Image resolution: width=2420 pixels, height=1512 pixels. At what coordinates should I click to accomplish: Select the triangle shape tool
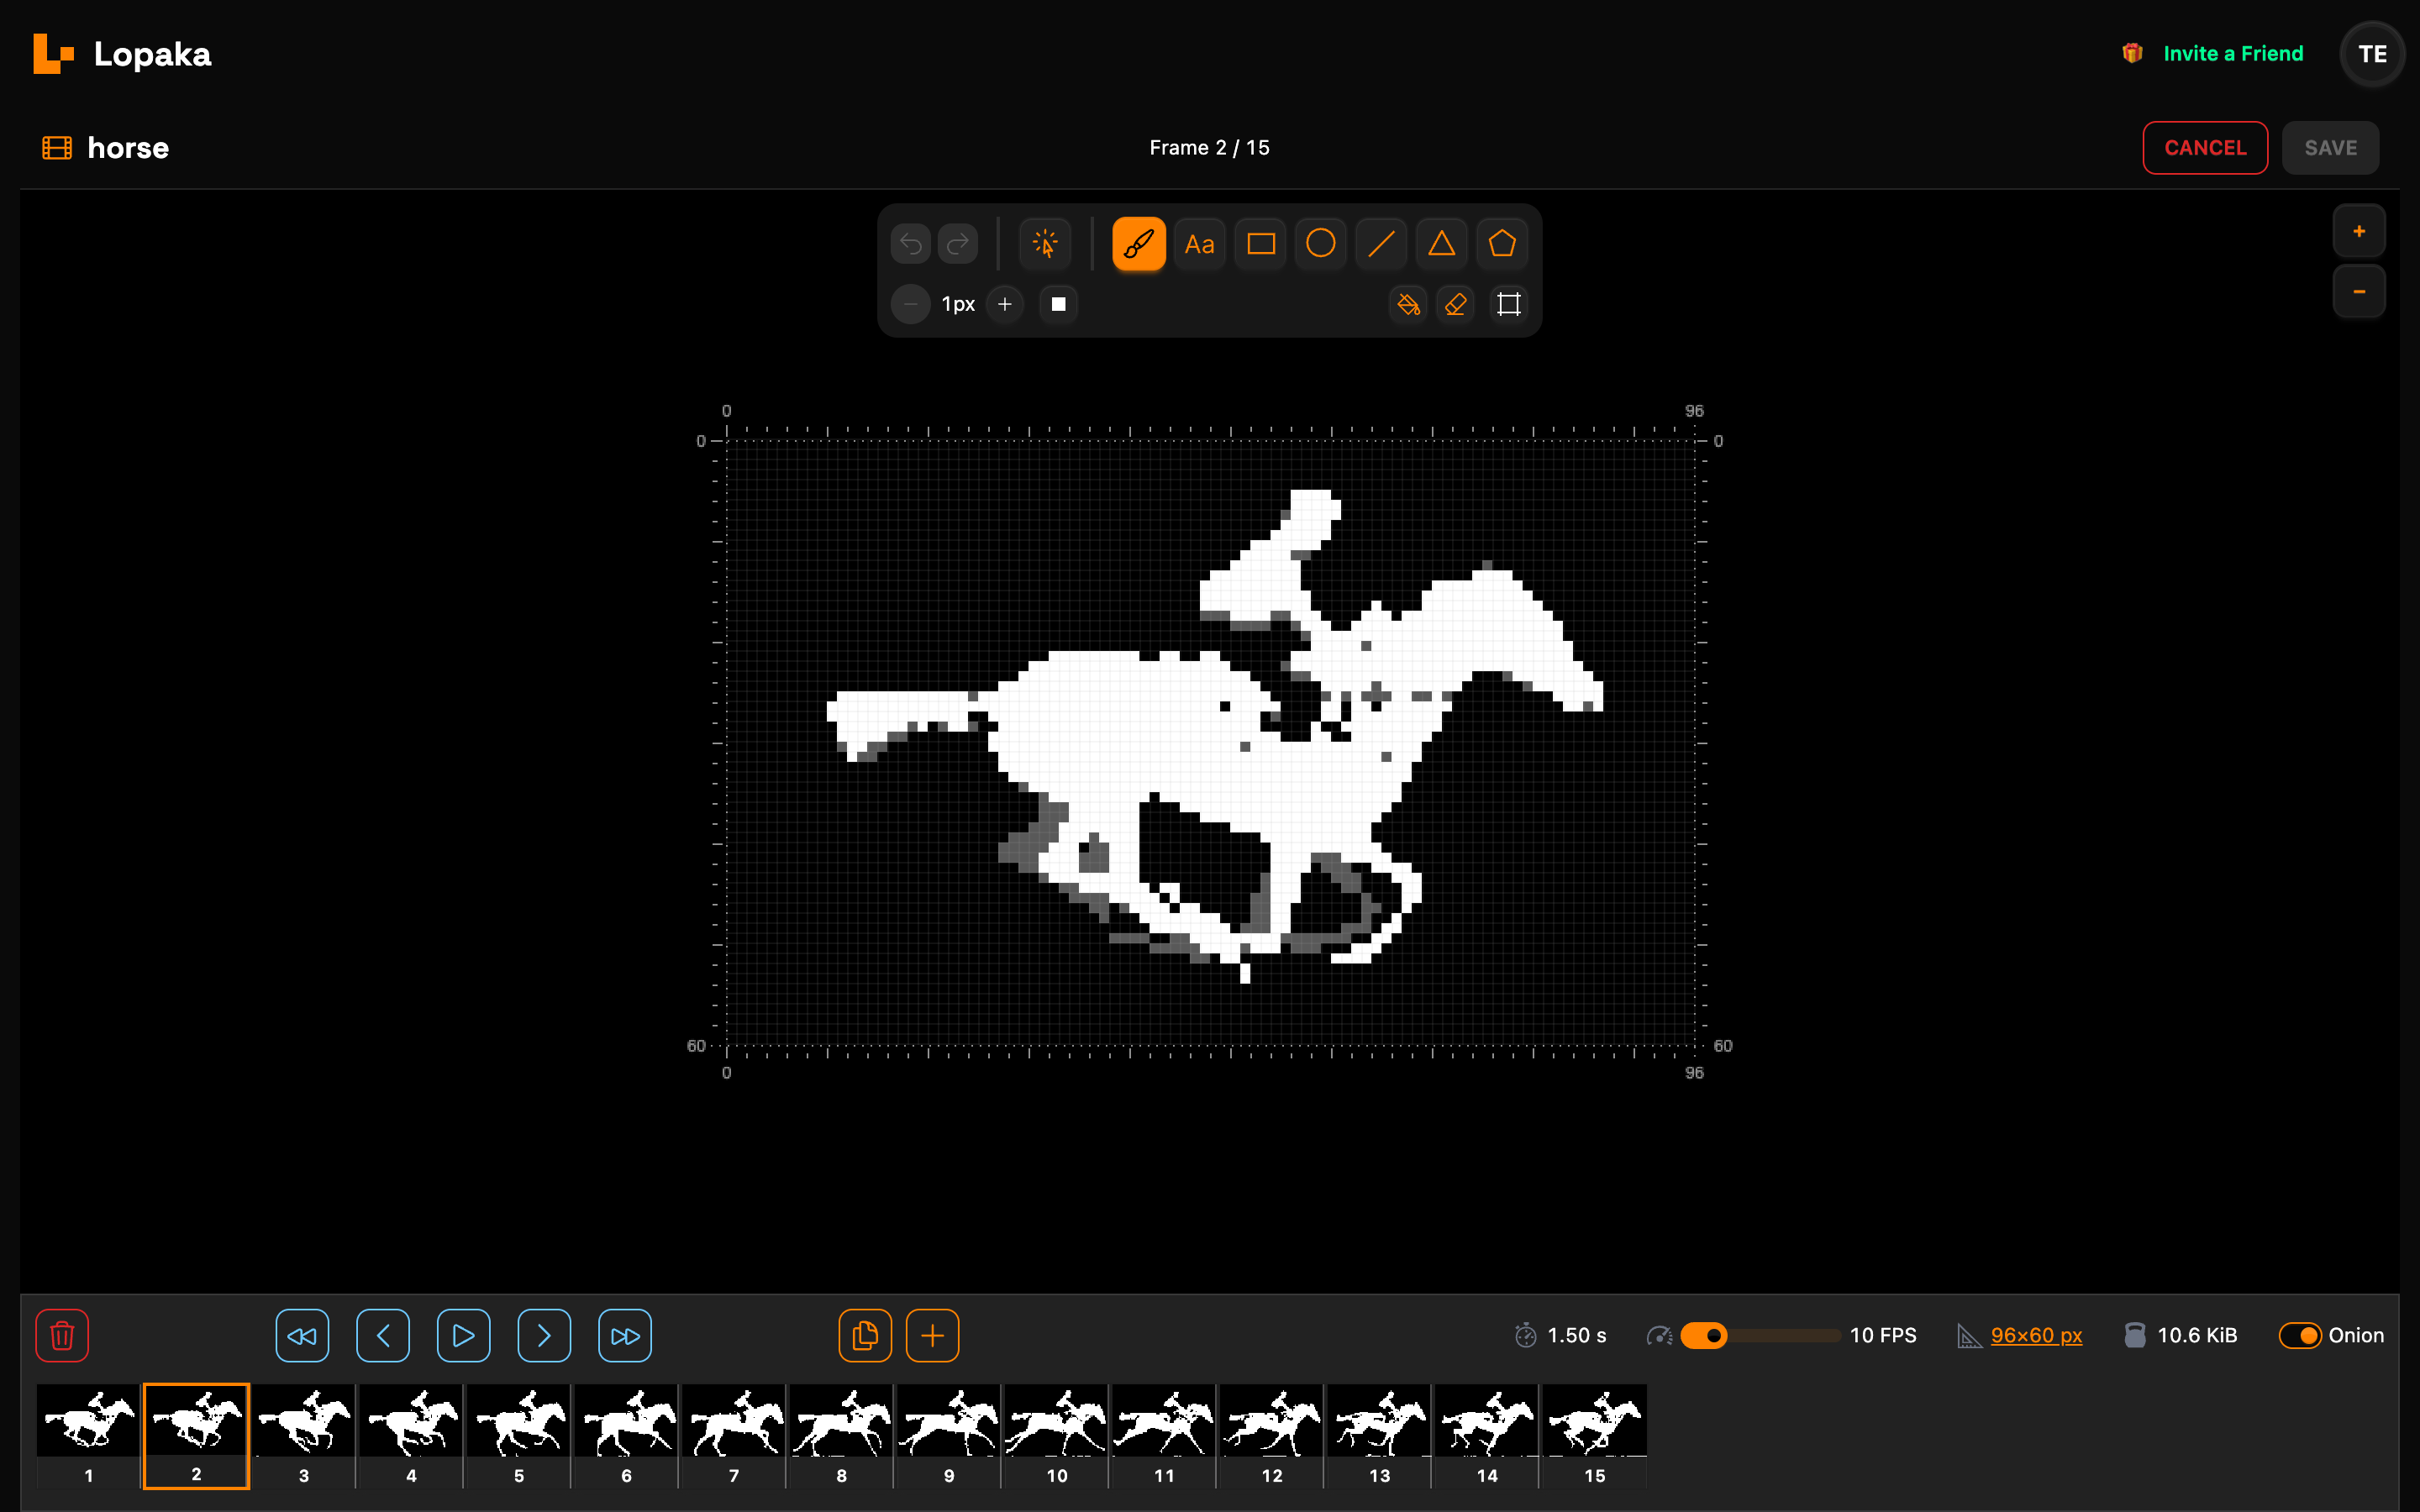click(1441, 244)
